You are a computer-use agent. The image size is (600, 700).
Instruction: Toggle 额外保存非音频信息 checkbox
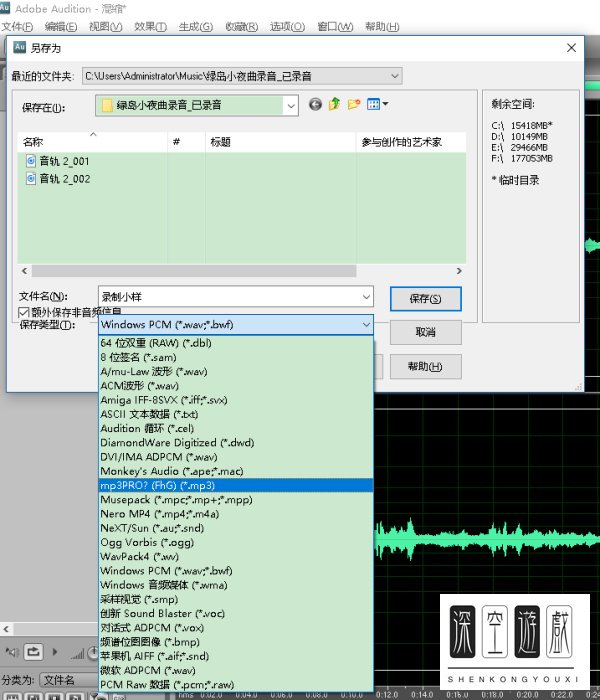pyautogui.click(x=24, y=312)
